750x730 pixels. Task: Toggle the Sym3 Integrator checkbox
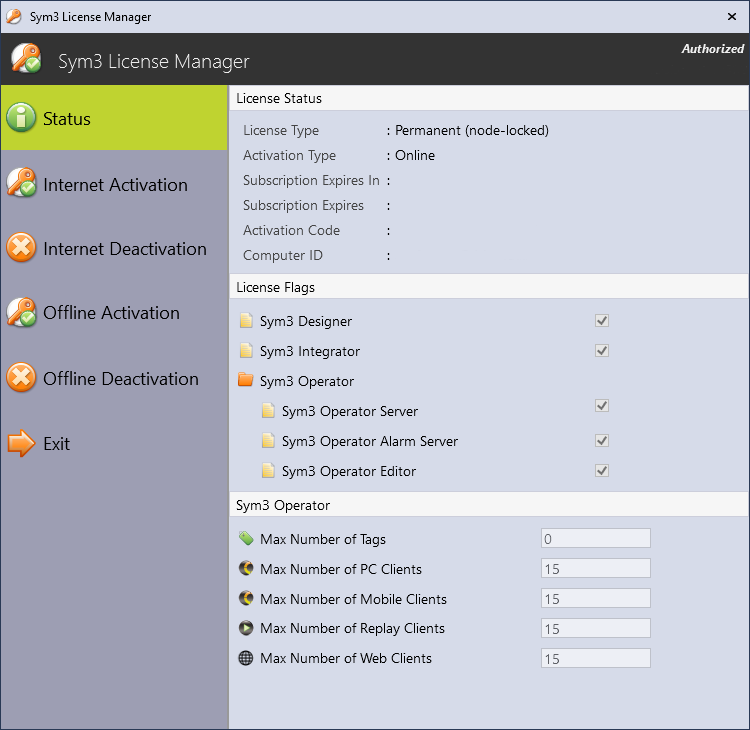point(602,351)
